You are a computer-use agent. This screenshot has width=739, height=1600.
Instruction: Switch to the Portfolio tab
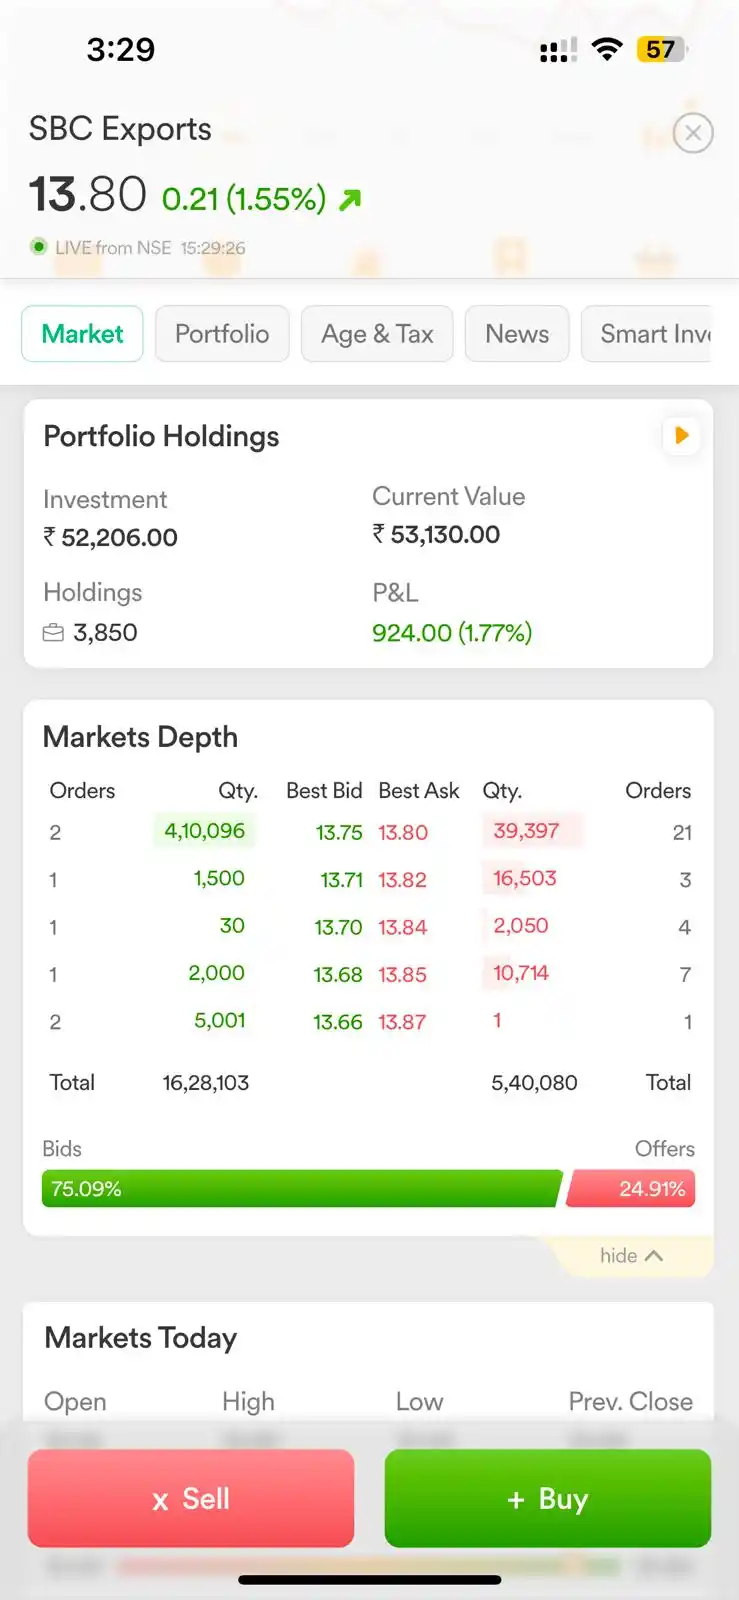click(222, 334)
